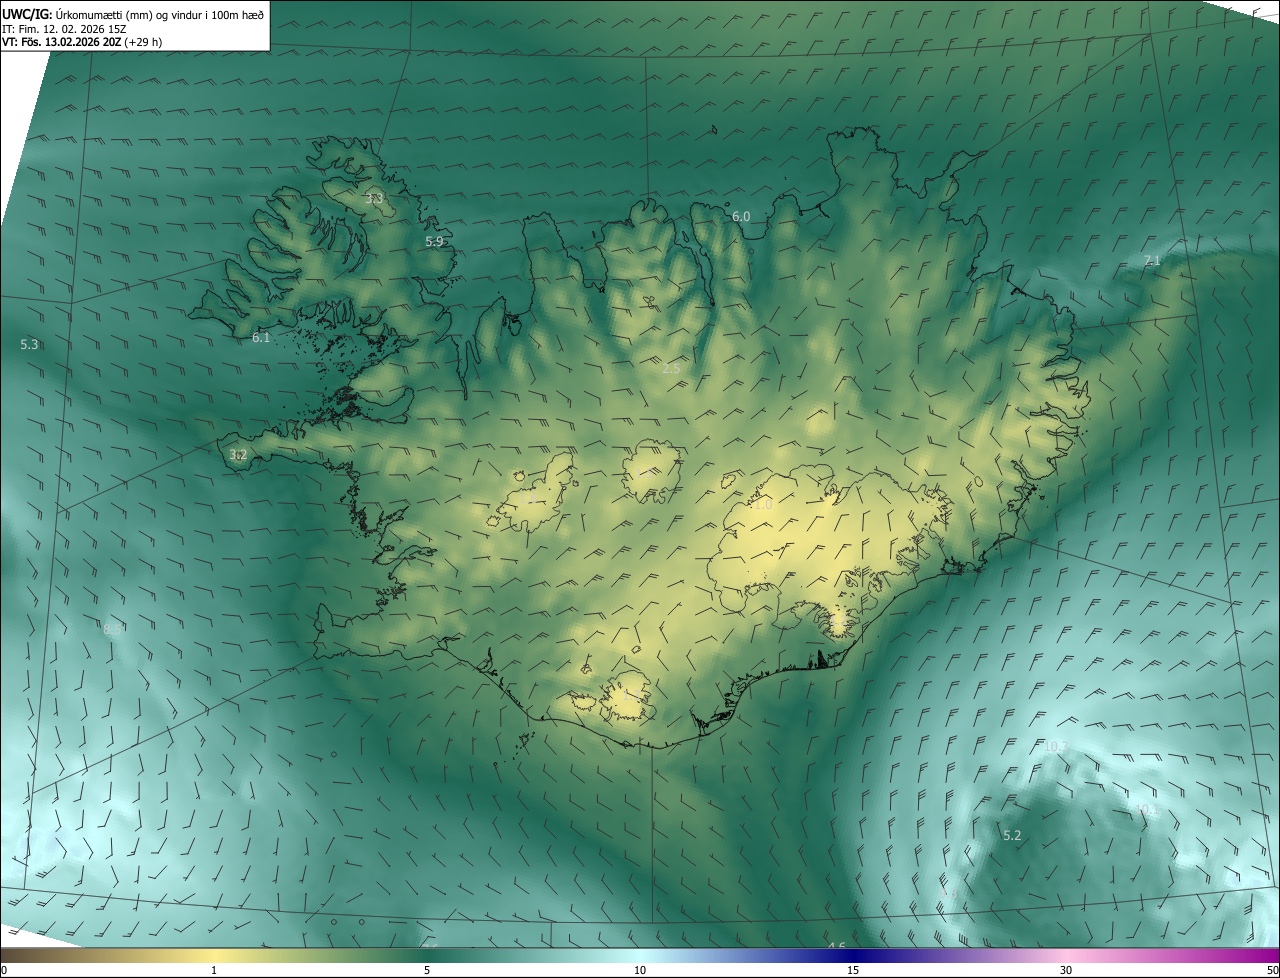Click the colorbar tick label 30
This screenshot has height=978, width=1280.
pyautogui.click(x=1066, y=970)
